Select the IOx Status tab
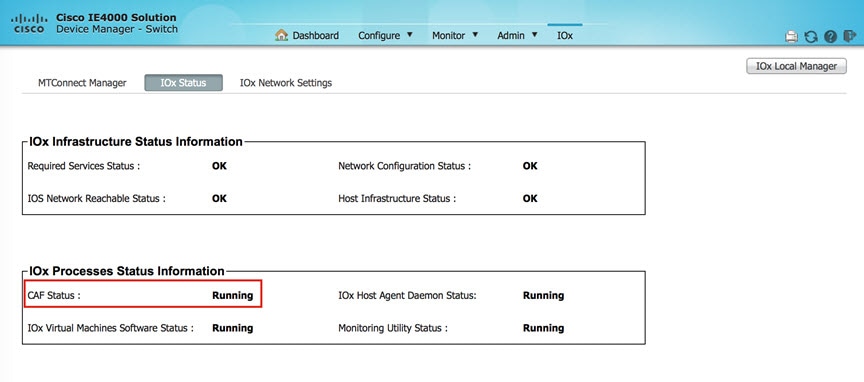Viewport: 864px width, 382px height. (x=183, y=83)
